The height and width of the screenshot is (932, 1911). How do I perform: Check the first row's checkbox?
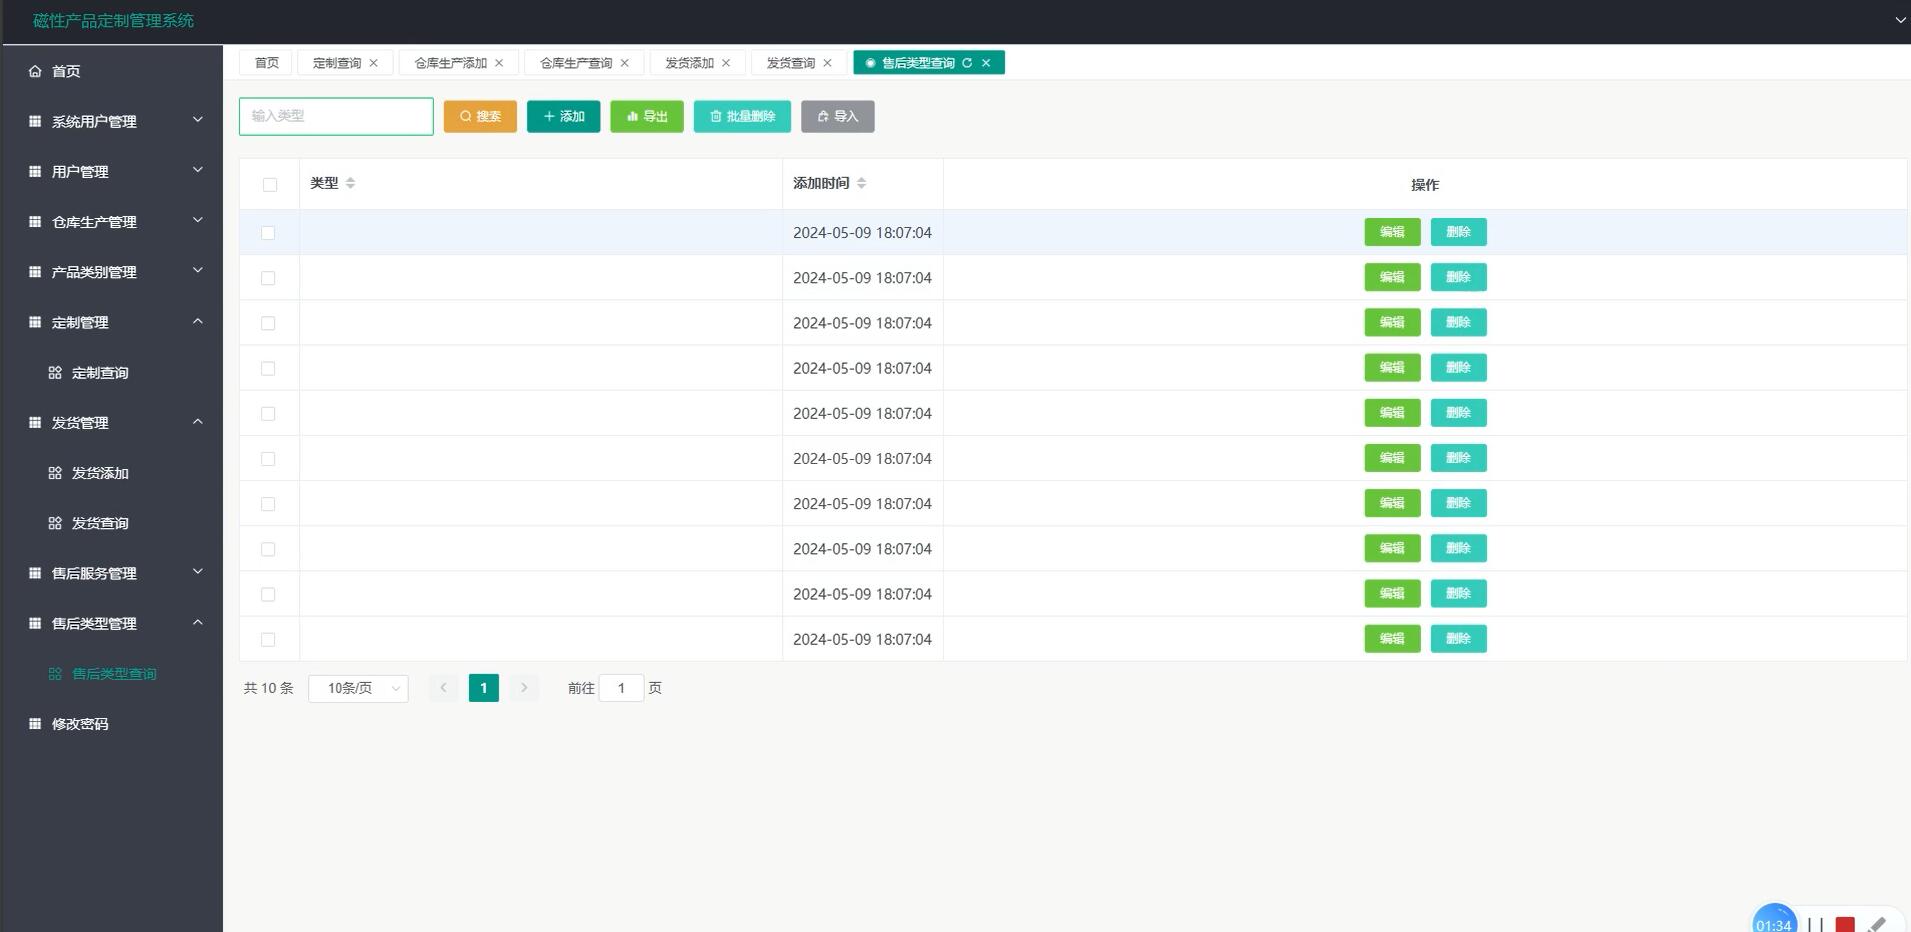[268, 233]
